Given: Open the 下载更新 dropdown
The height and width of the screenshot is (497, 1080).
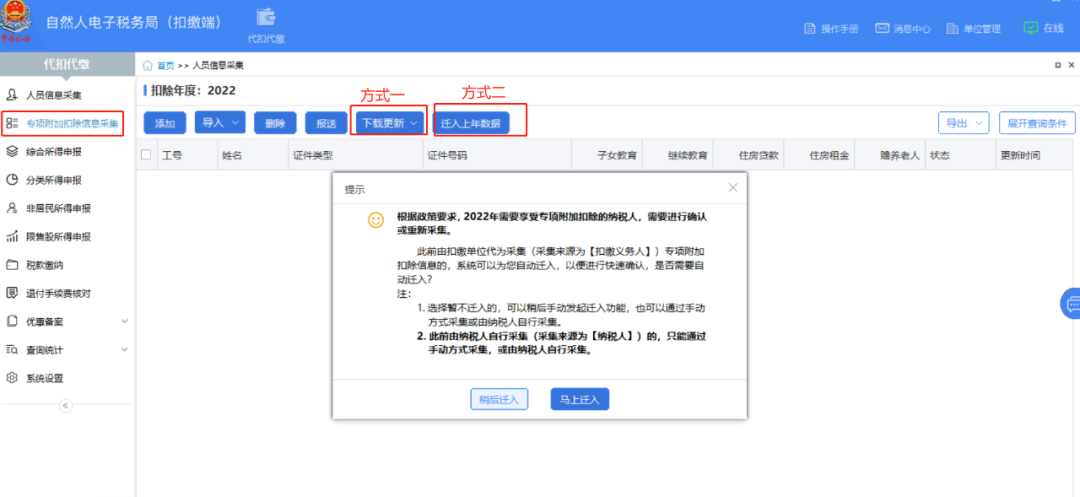Looking at the screenshot, I should [390, 123].
